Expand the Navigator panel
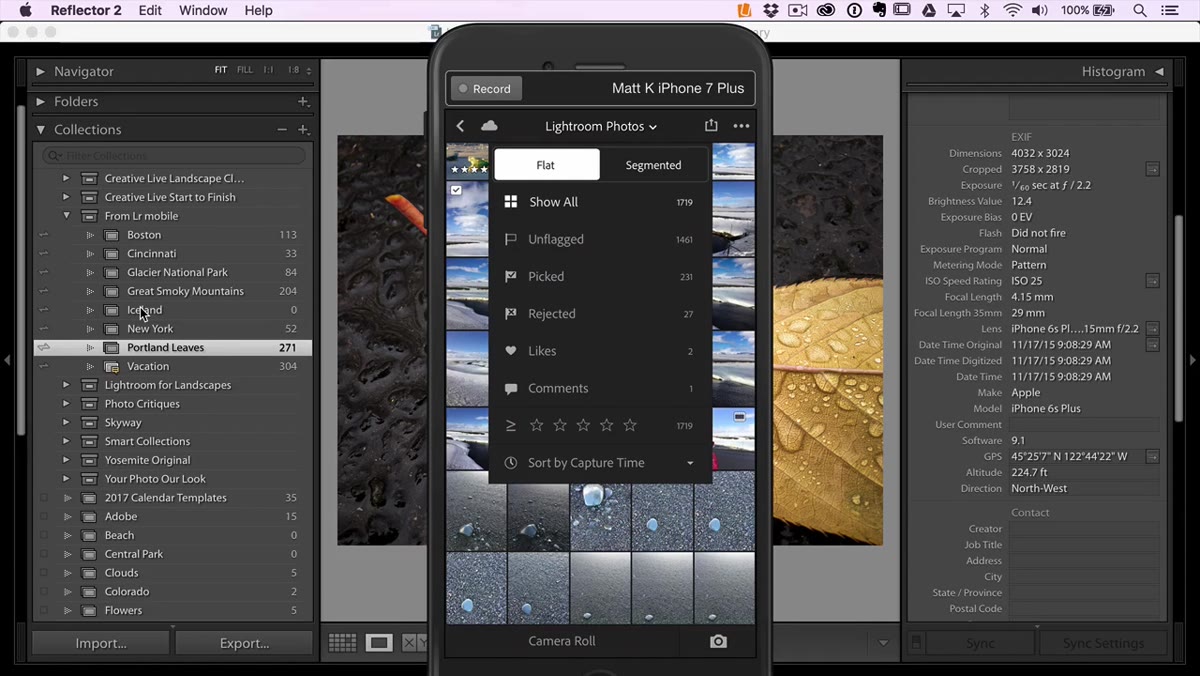 41,72
